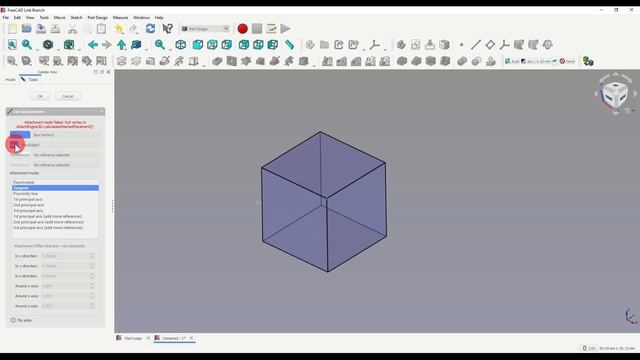Select Proximity line attachment mode
640x360 pixels.
56,193
